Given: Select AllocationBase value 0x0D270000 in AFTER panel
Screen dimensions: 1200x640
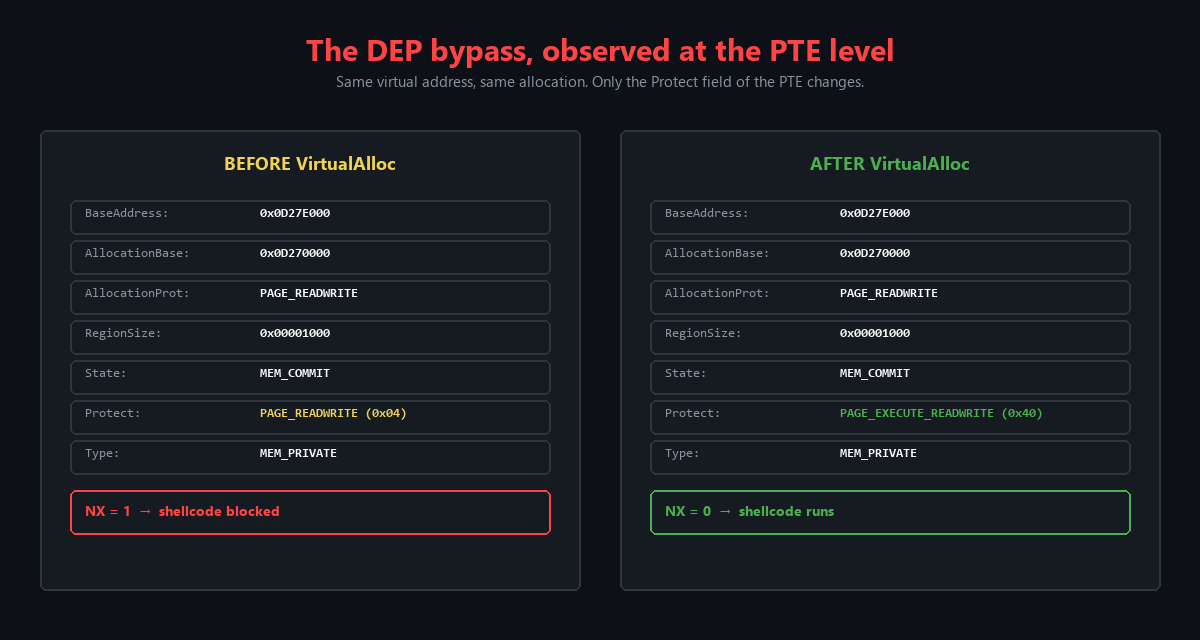Looking at the screenshot, I should pos(875,254).
